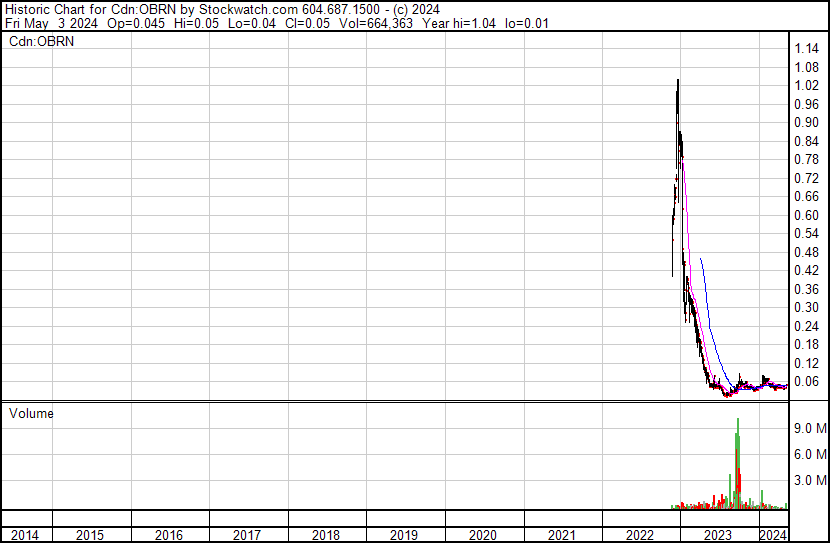The width and height of the screenshot is (830, 543).
Task: Click the Stockwatch.com text in the header
Action: [x=249, y=10]
